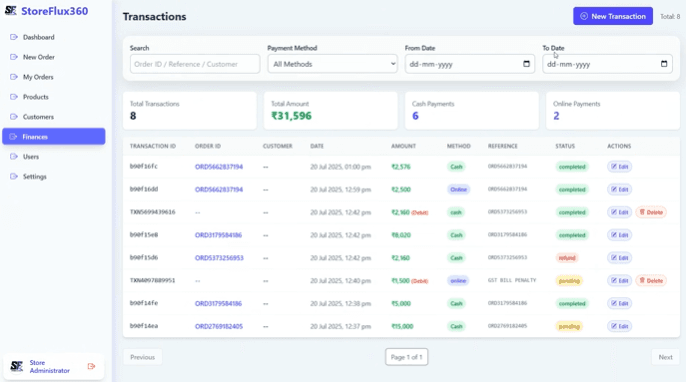Click the Total Amount ₹31,596 value
Image resolution: width=686 pixels, height=382 pixels.
pos(291,116)
